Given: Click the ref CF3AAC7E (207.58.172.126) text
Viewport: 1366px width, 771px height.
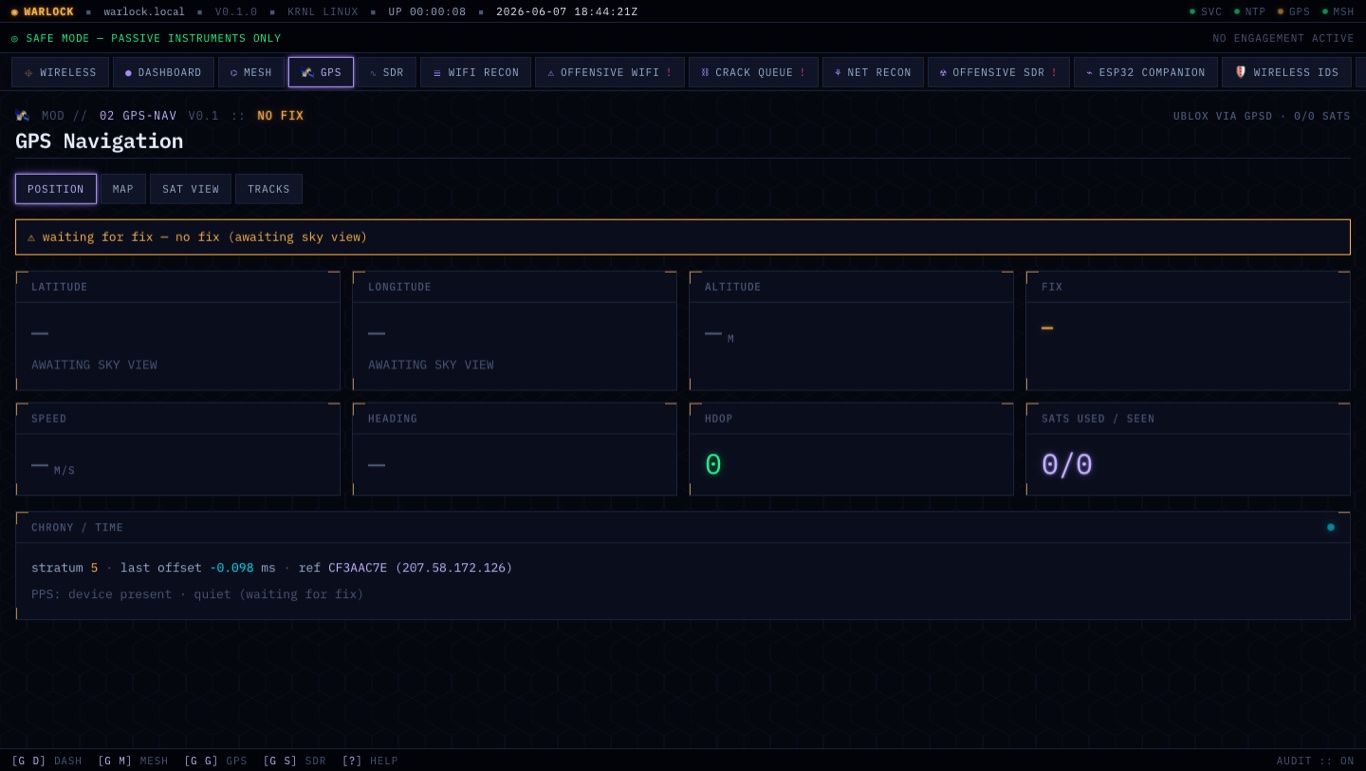Looking at the screenshot, I should [x=405, y=568].
